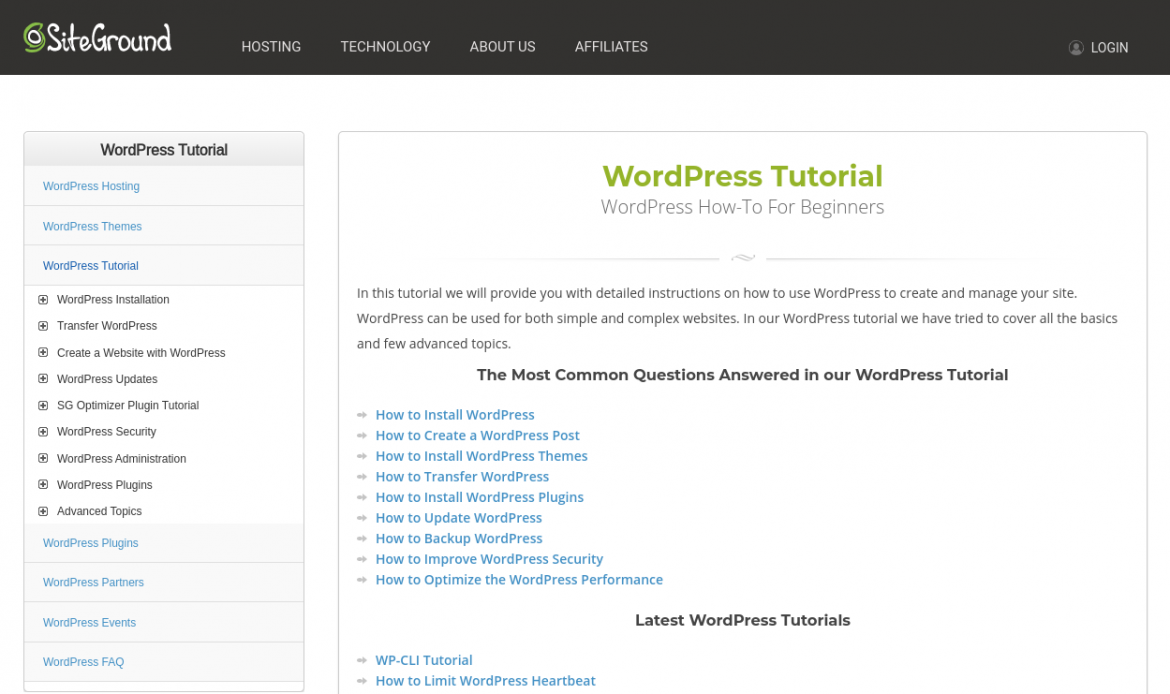Open How to Backup WordPress link
This screenshot has width=1170, height=694.
(459, 539)
